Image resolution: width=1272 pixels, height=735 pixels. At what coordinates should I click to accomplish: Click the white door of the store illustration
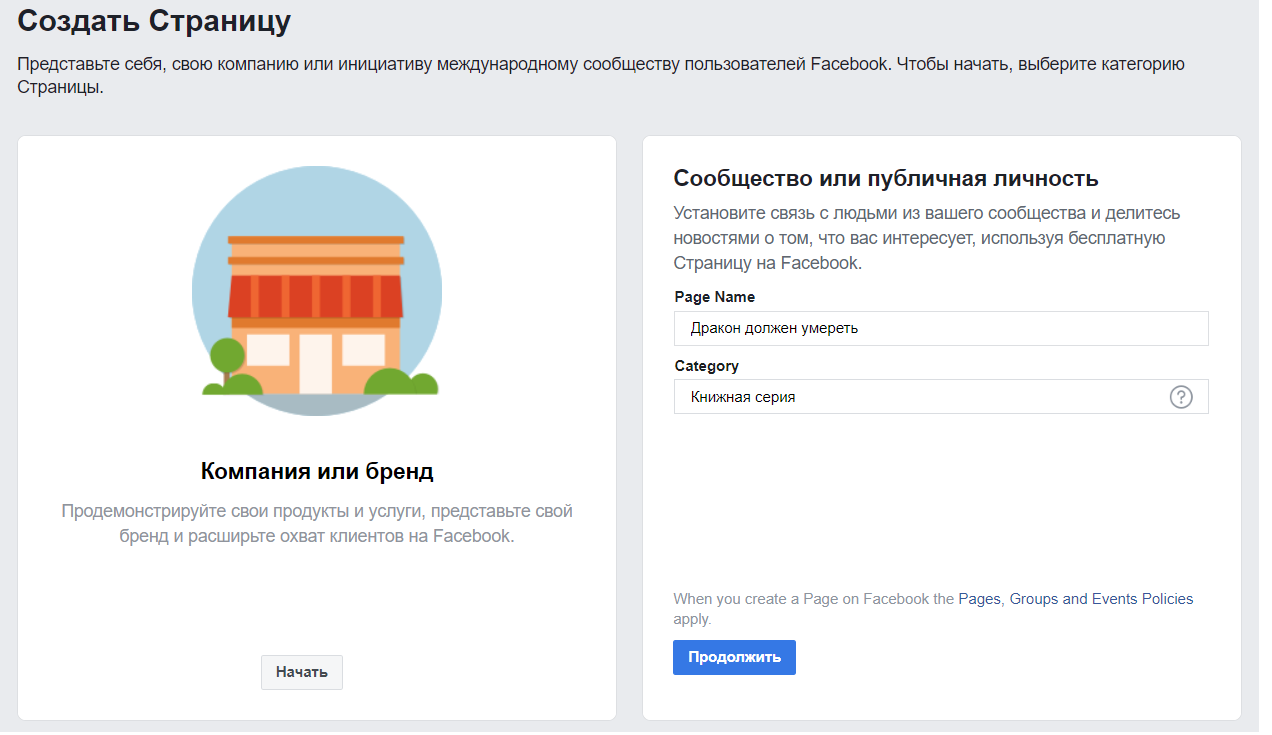pyautogui.click(x=315, y=363)
